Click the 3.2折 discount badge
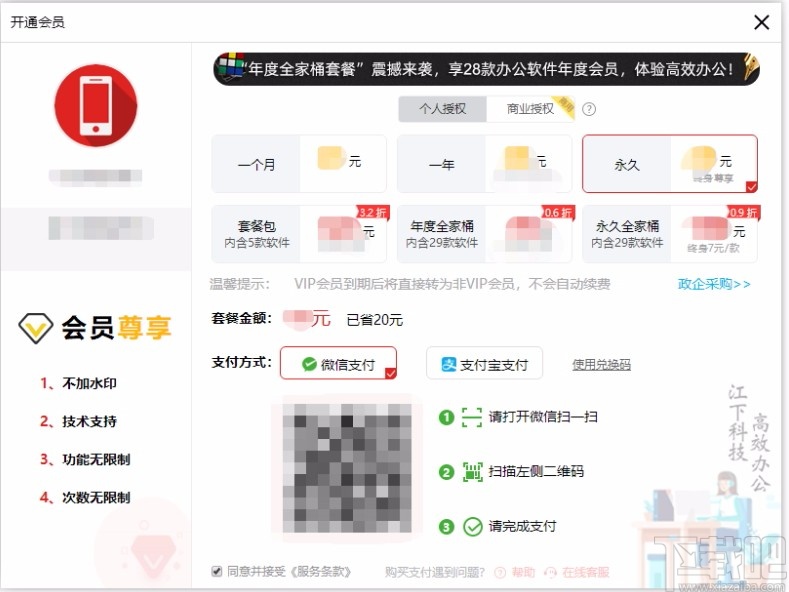789x592 pixels. click(372, 212)
